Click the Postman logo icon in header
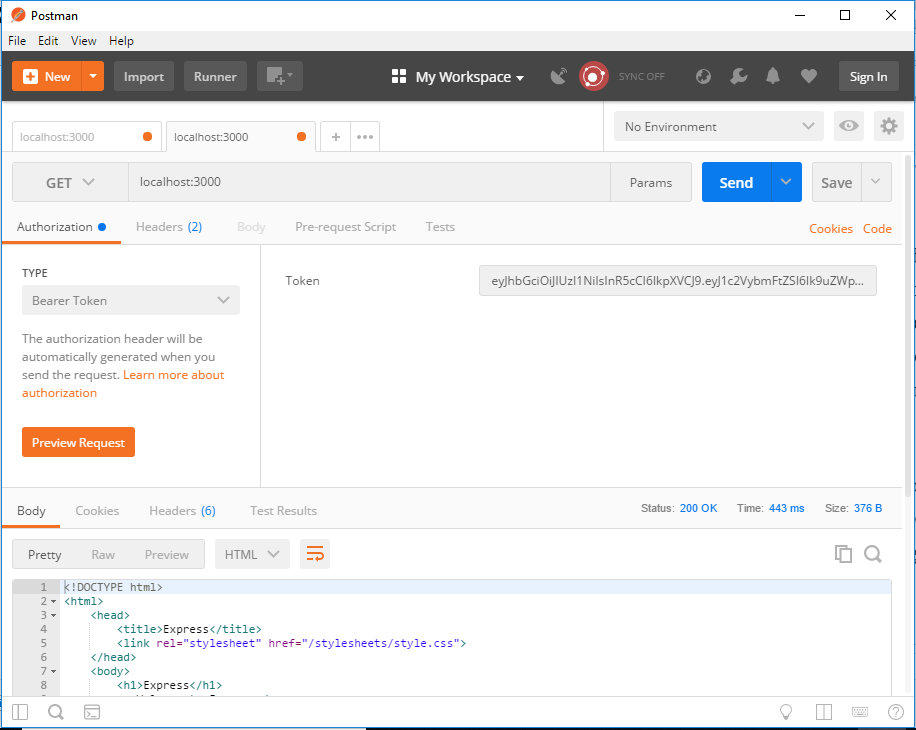Image resolution: width=916 pixels, height=730 pixels. [593, 76]
